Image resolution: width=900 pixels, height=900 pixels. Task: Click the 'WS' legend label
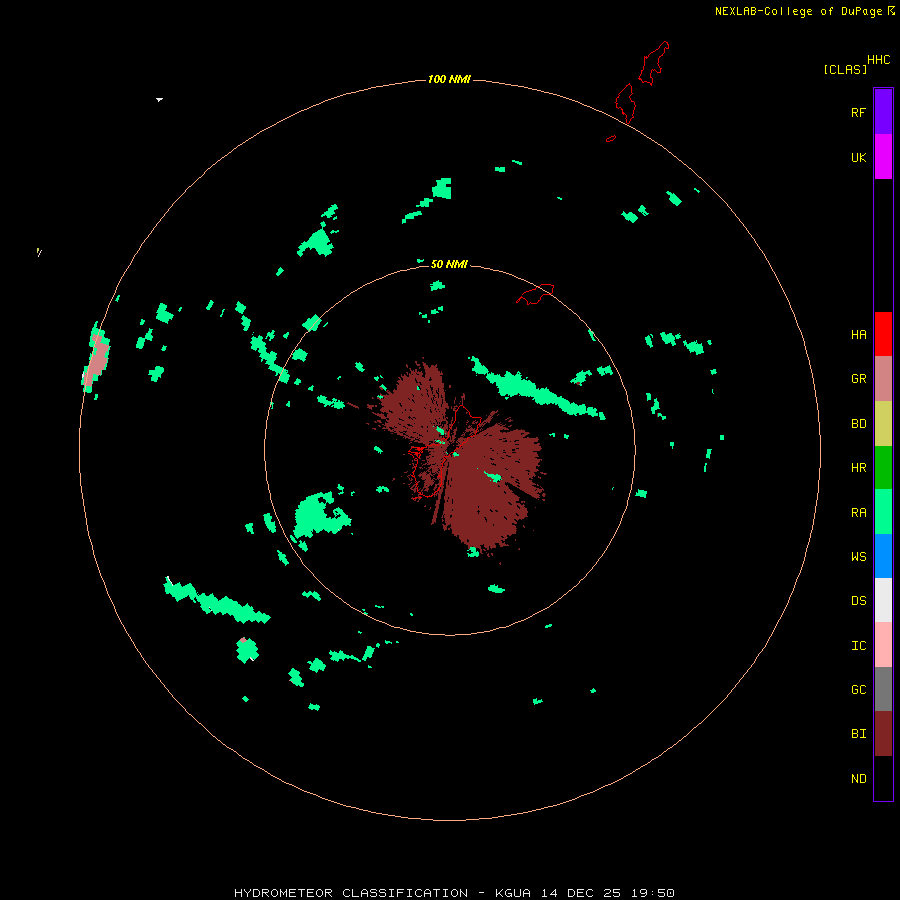click(858, 557)
